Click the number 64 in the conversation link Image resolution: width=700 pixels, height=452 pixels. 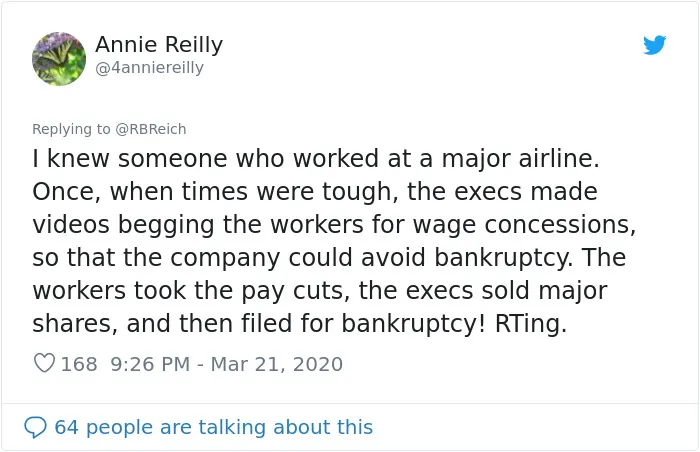pyautogui.click(x=67, y=427)
